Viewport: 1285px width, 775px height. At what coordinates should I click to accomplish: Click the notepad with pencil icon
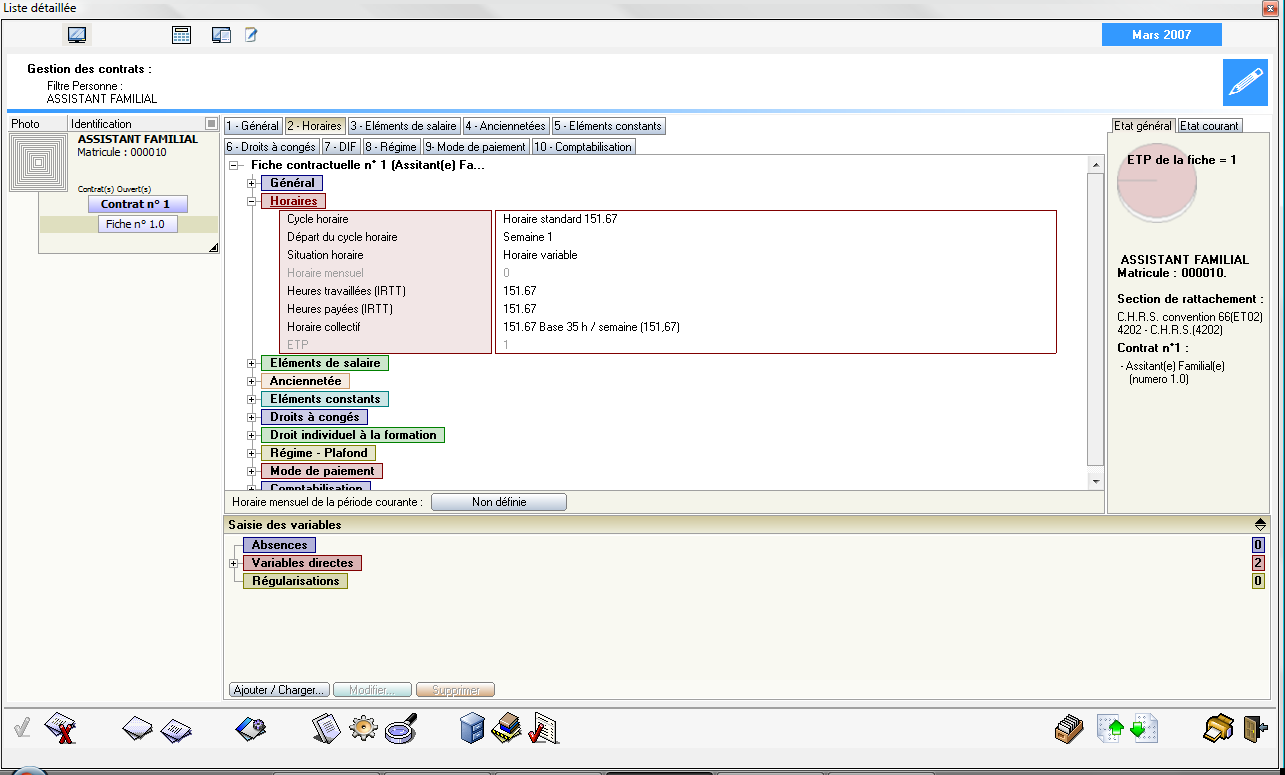click(251, 35)
